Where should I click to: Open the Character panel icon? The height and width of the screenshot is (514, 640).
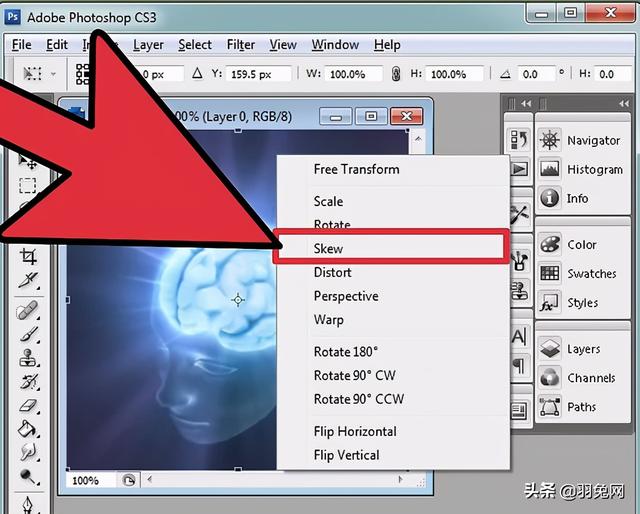coord(519,336)
